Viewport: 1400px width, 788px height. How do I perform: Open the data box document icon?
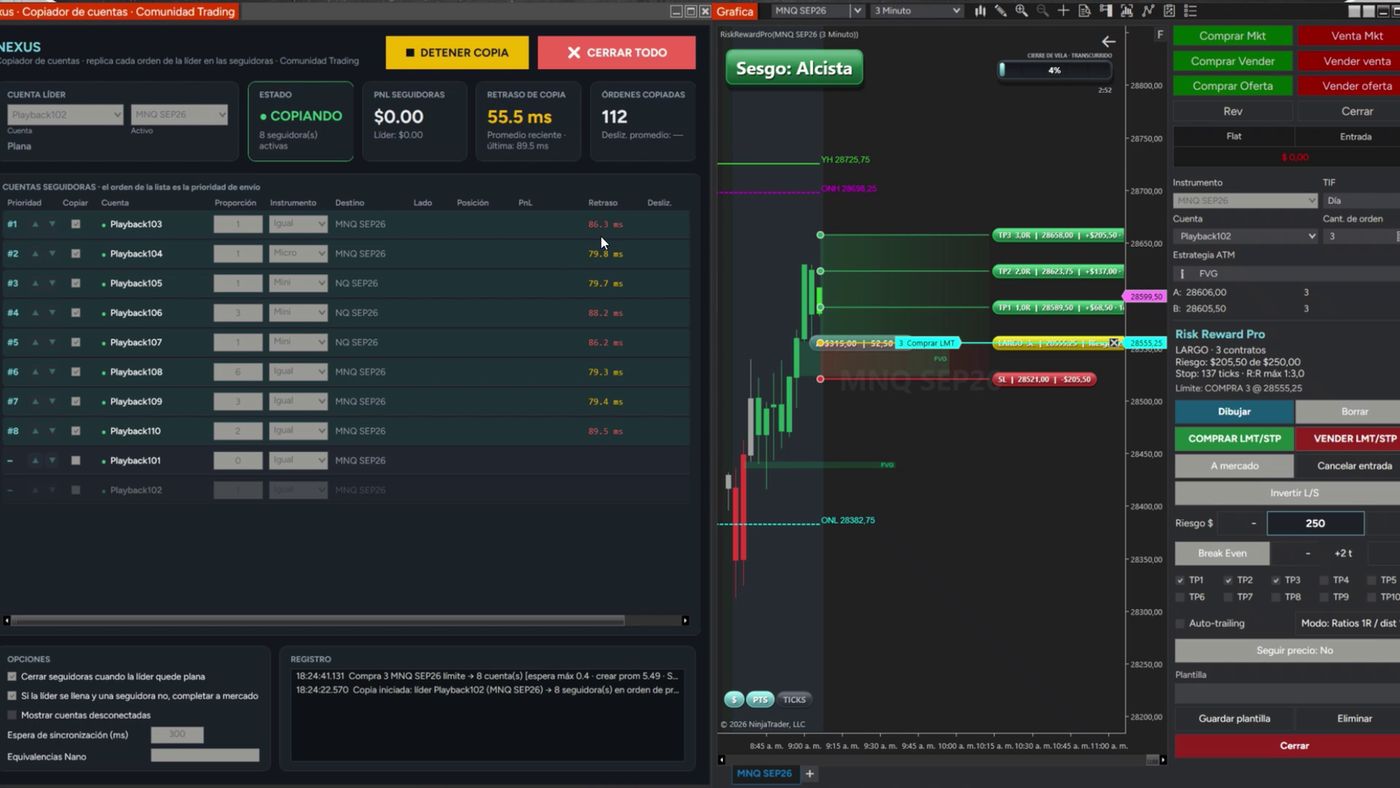[1085, 11]
